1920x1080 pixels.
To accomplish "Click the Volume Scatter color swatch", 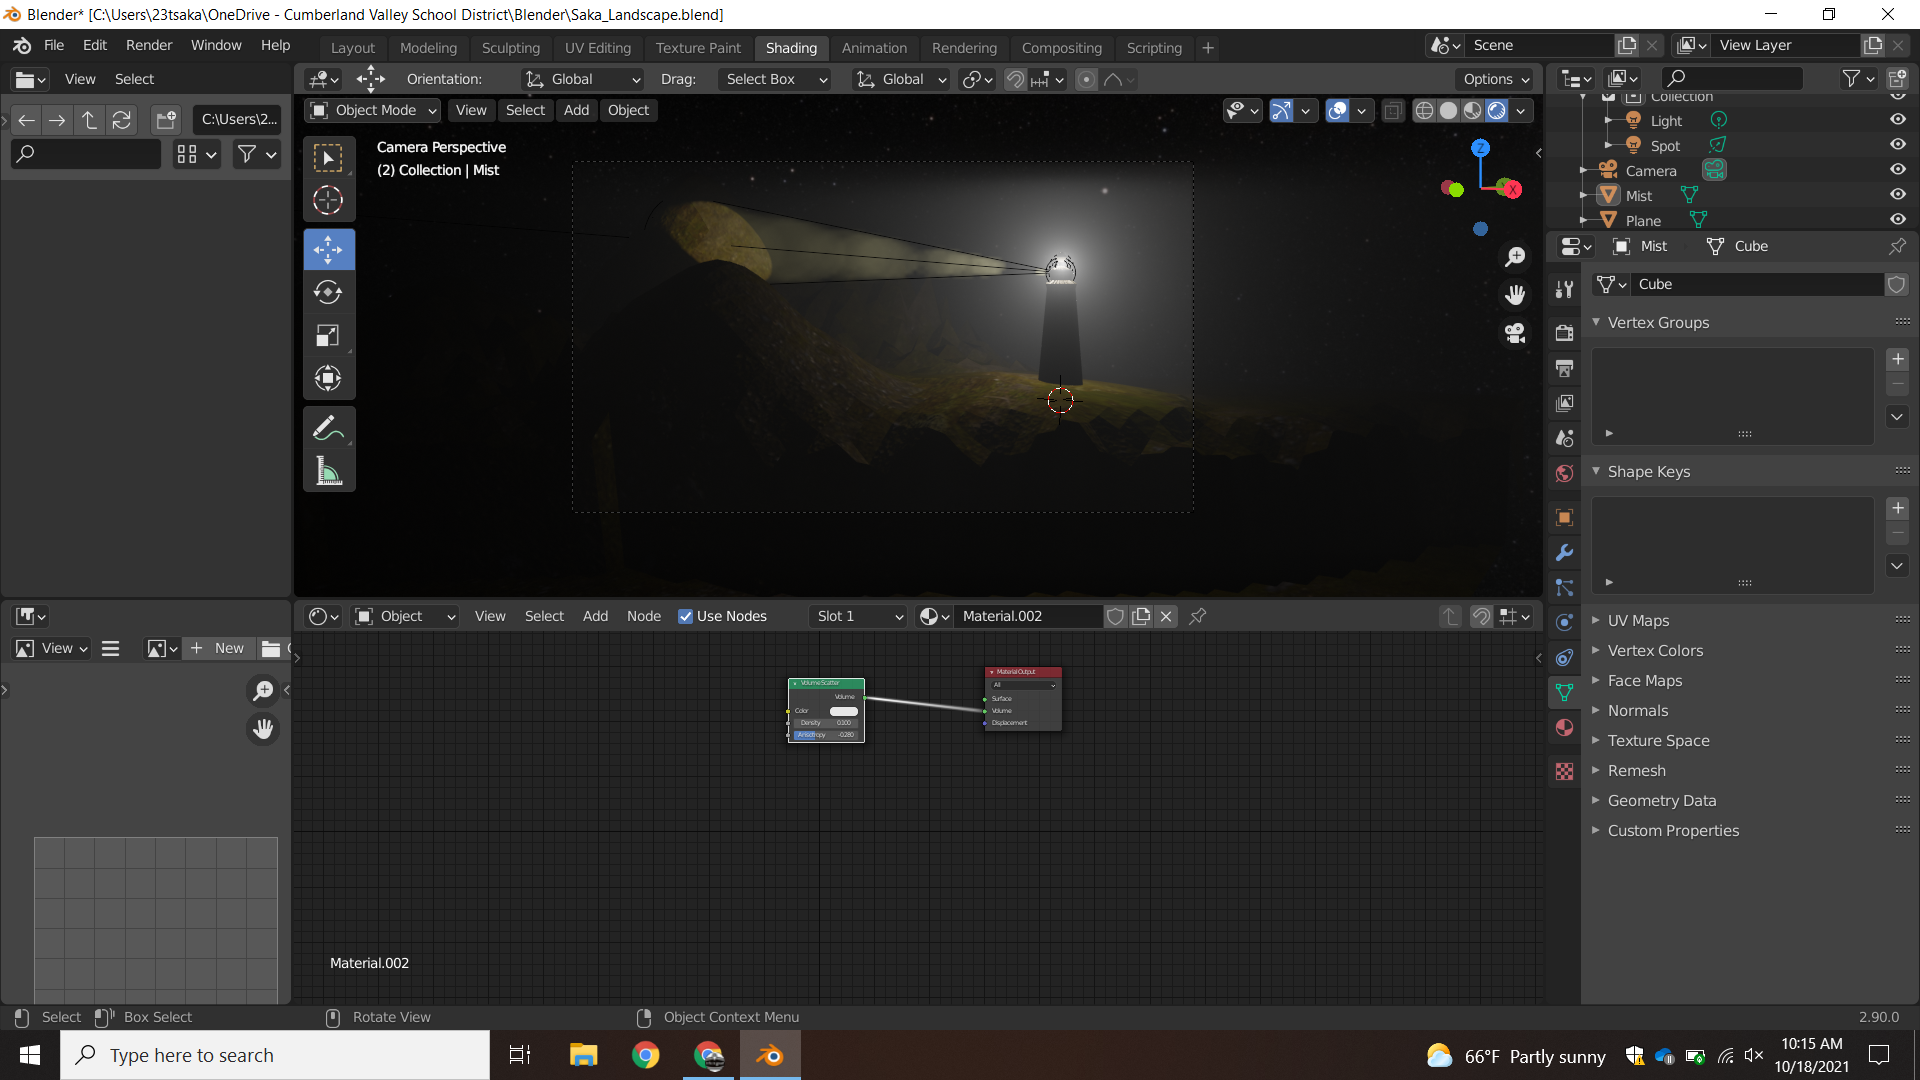I will pos(843,711).
